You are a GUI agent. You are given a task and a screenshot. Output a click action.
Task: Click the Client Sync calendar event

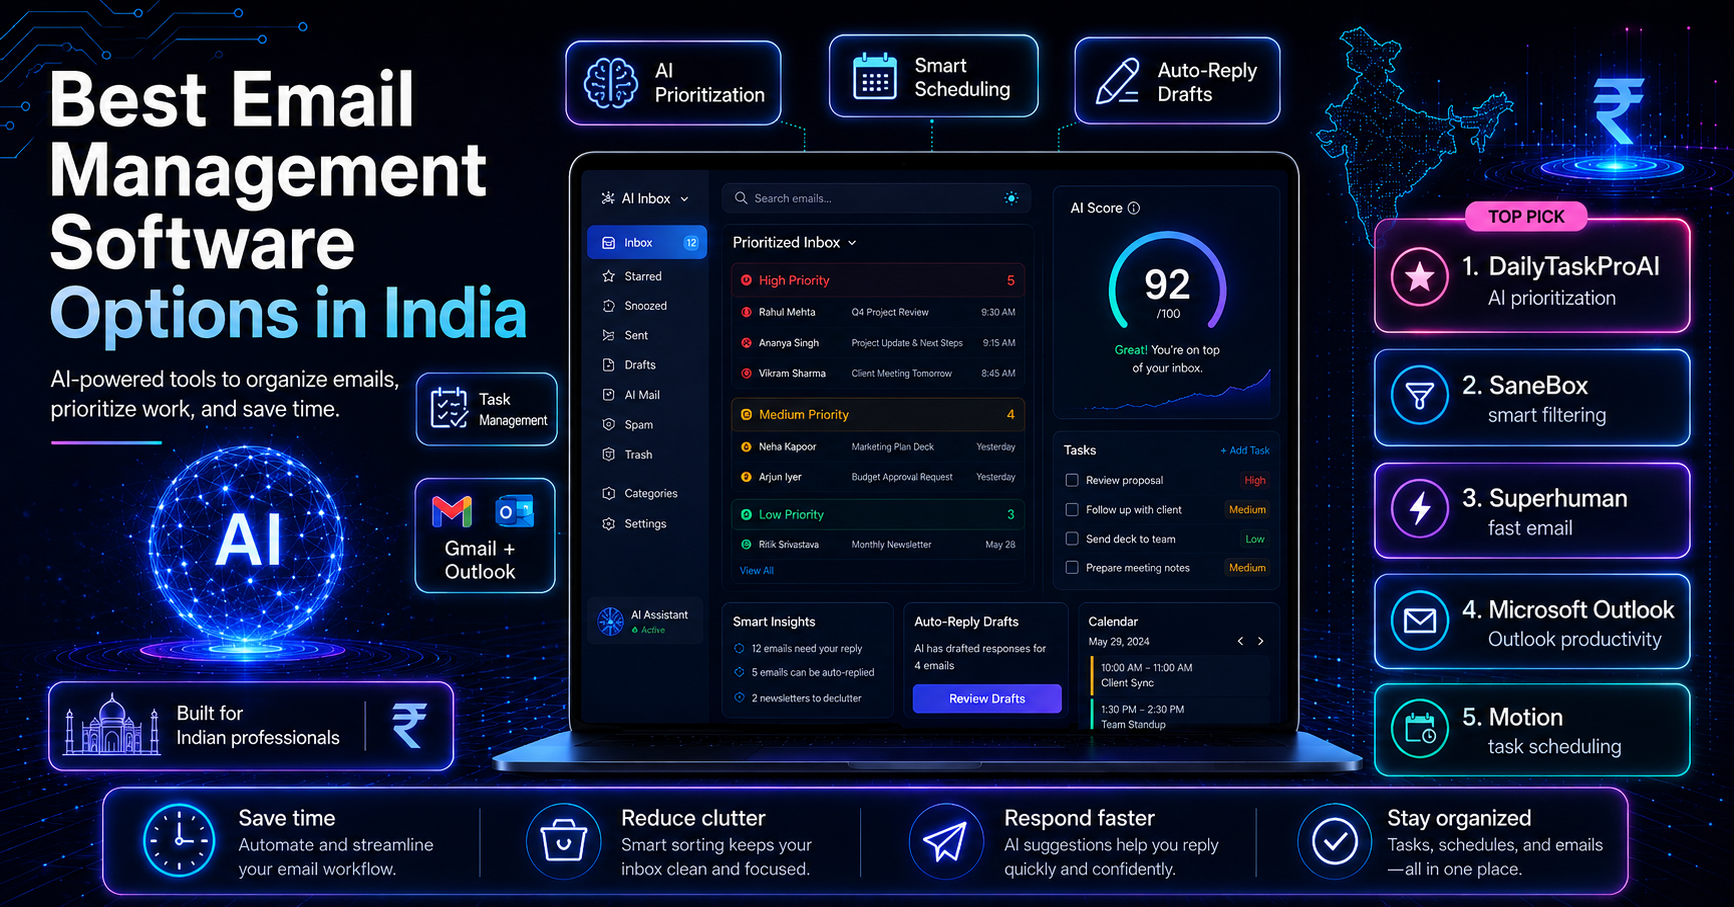(1178, 675)
